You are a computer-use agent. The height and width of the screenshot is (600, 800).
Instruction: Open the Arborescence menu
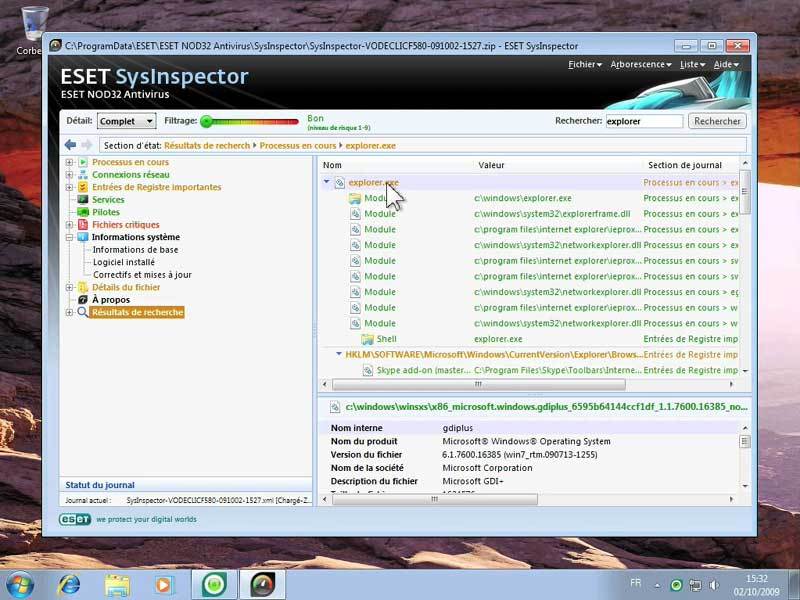pos(641,65)
